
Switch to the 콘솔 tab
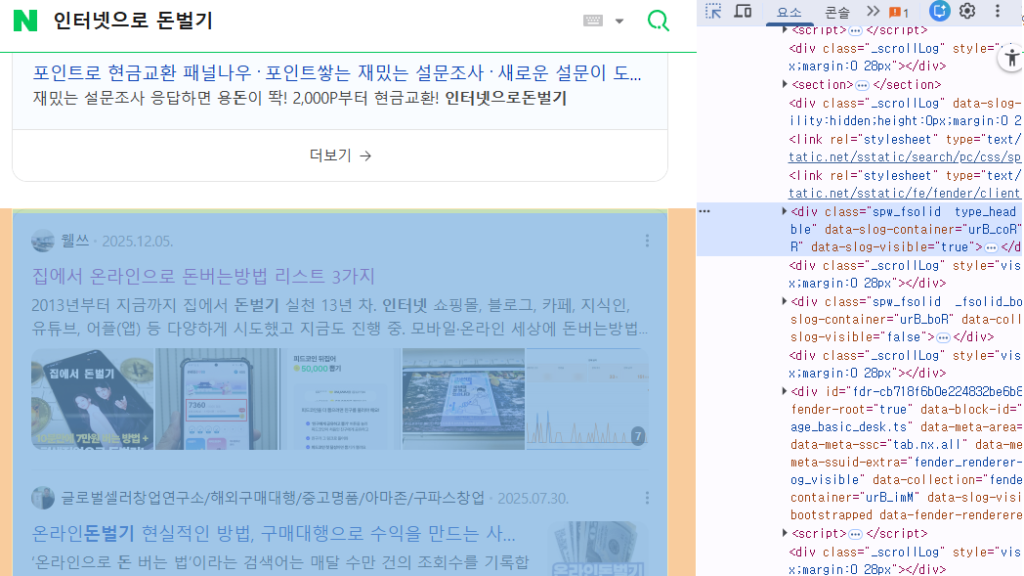(838, 12)
